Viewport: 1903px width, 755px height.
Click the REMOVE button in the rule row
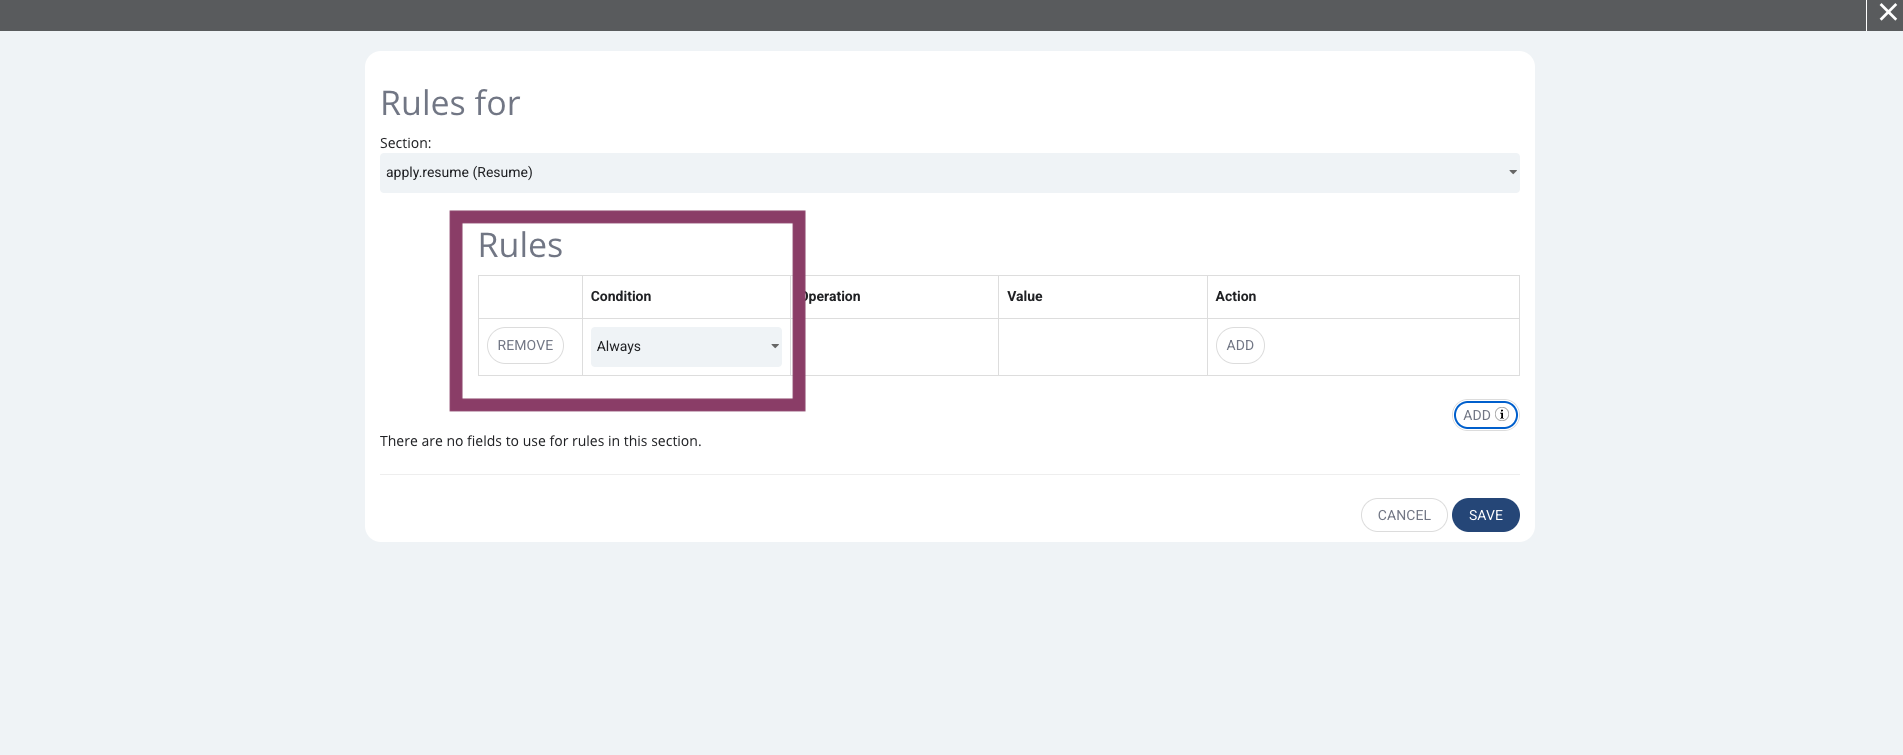525,345
